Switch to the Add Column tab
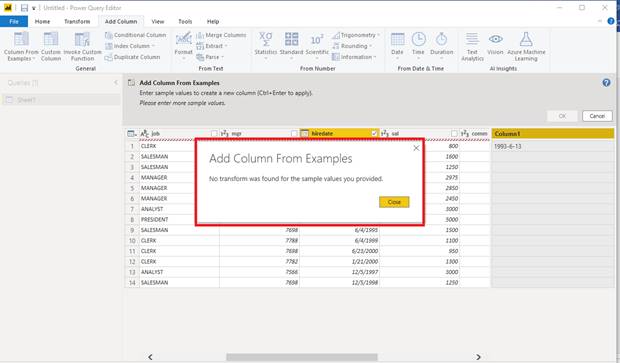This screenshot has width=620, height=363. tap(121, 21)
